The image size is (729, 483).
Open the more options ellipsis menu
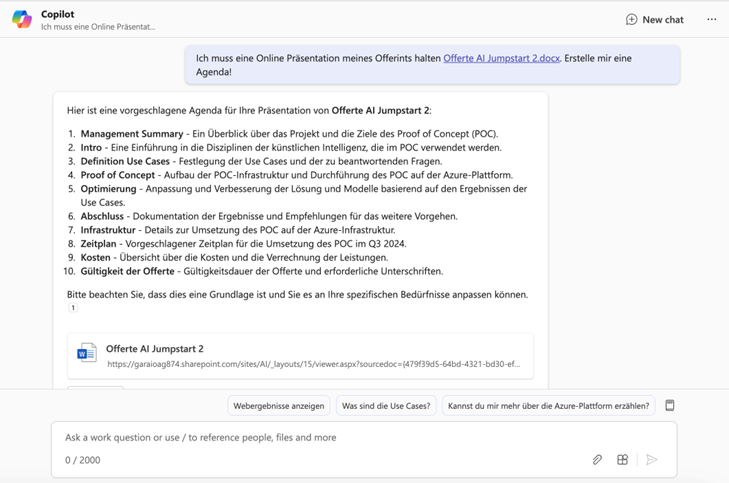click(x=711, y=20)
